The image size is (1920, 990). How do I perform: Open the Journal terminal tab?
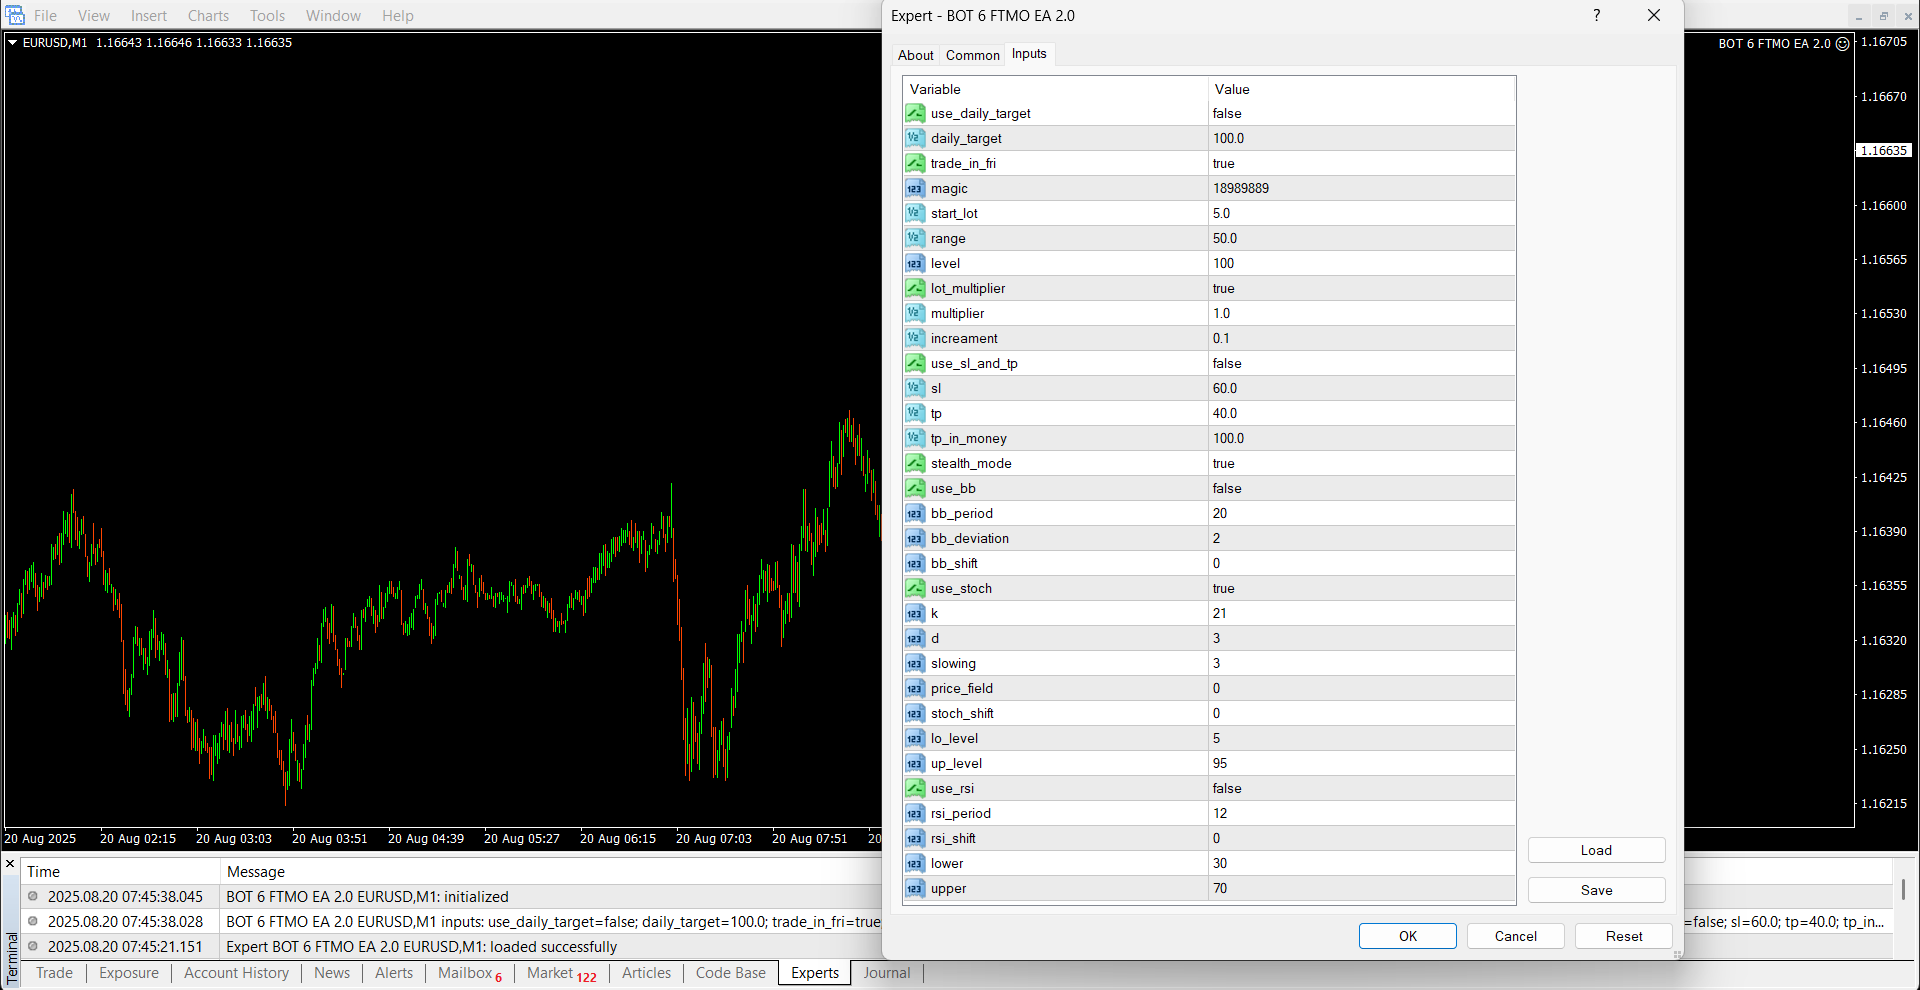click(x=886, y=973)
